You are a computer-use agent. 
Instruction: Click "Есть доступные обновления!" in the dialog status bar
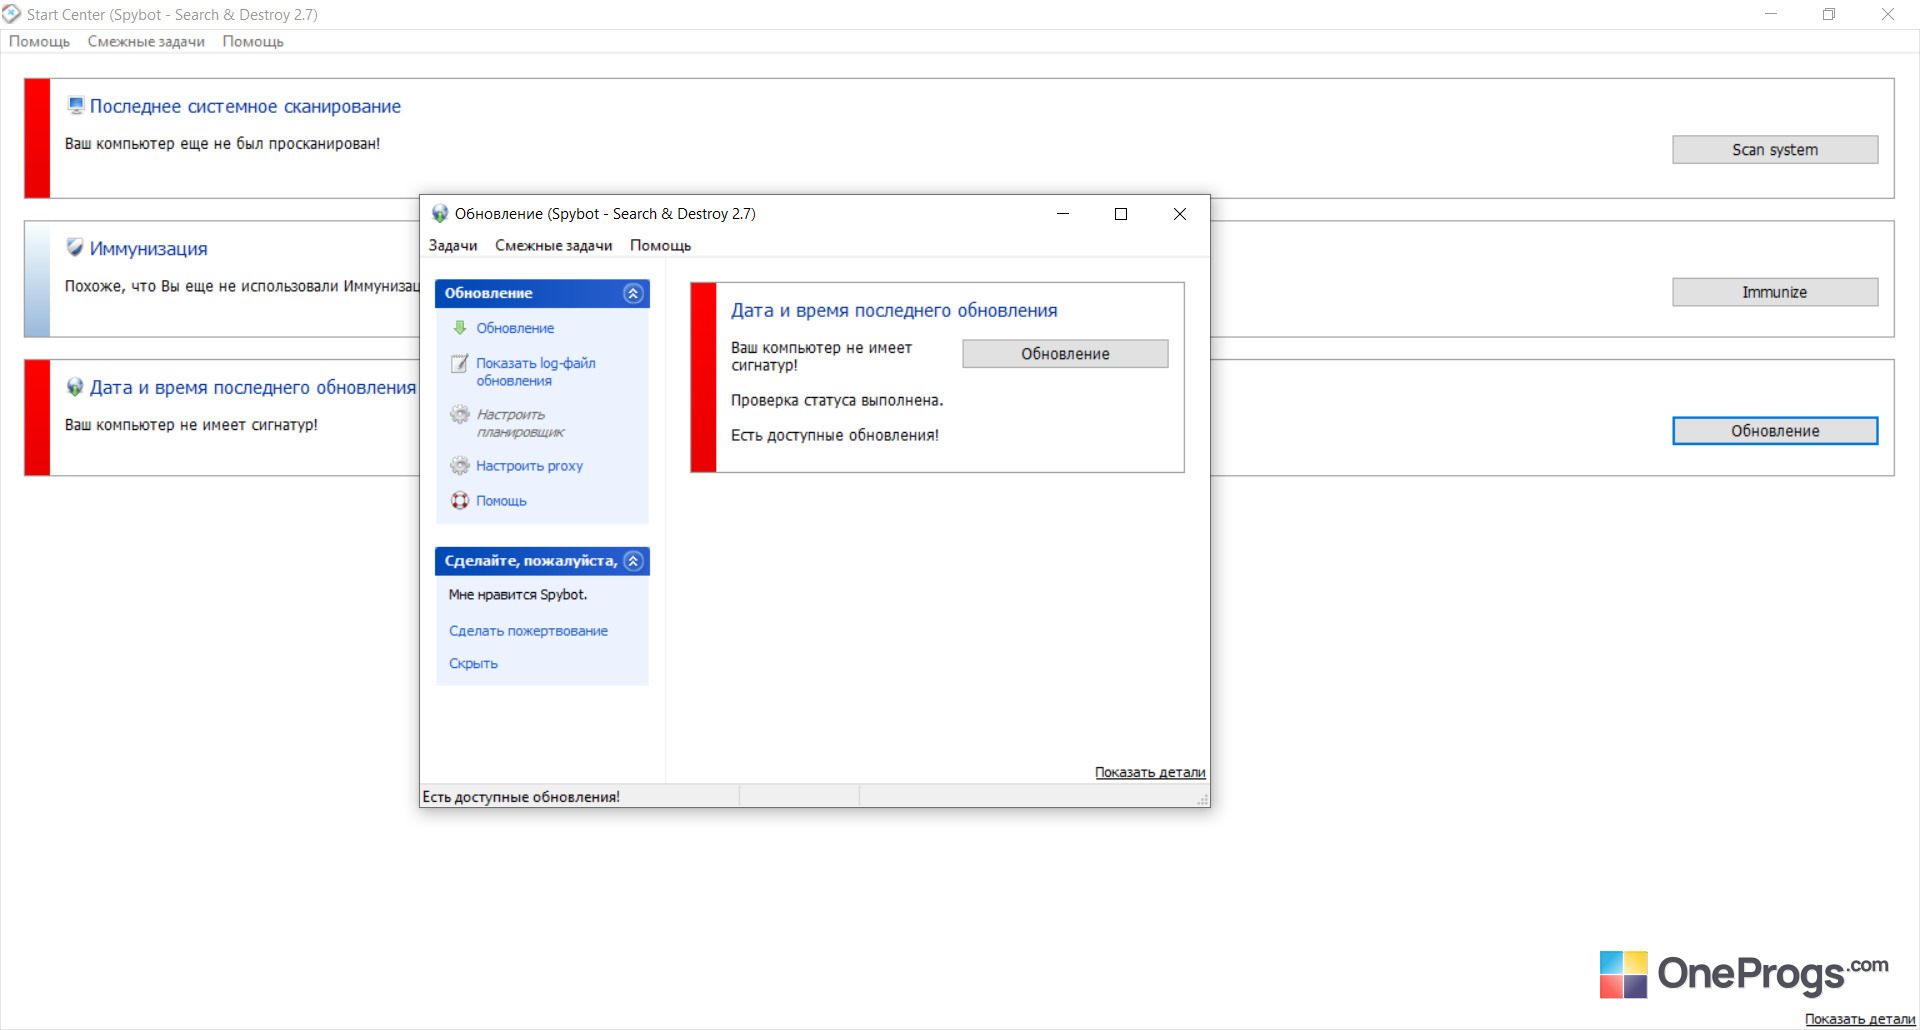pyautogui.click(x=521, y=797)
